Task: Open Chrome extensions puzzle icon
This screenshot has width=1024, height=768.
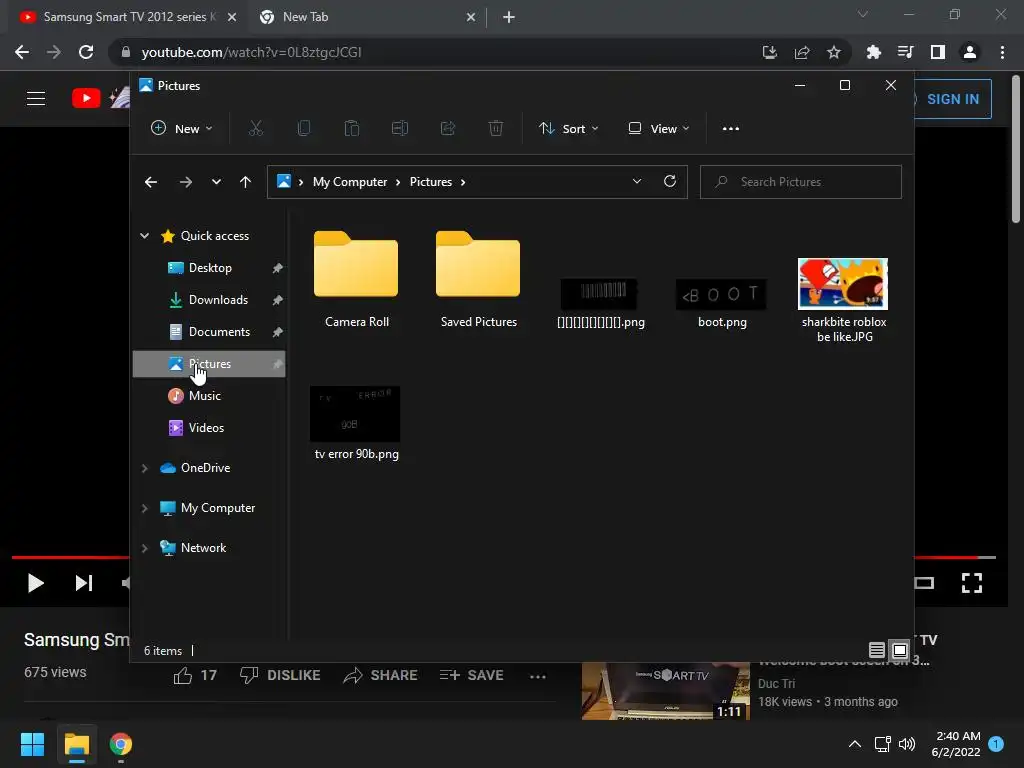Action: pos(873,52)
